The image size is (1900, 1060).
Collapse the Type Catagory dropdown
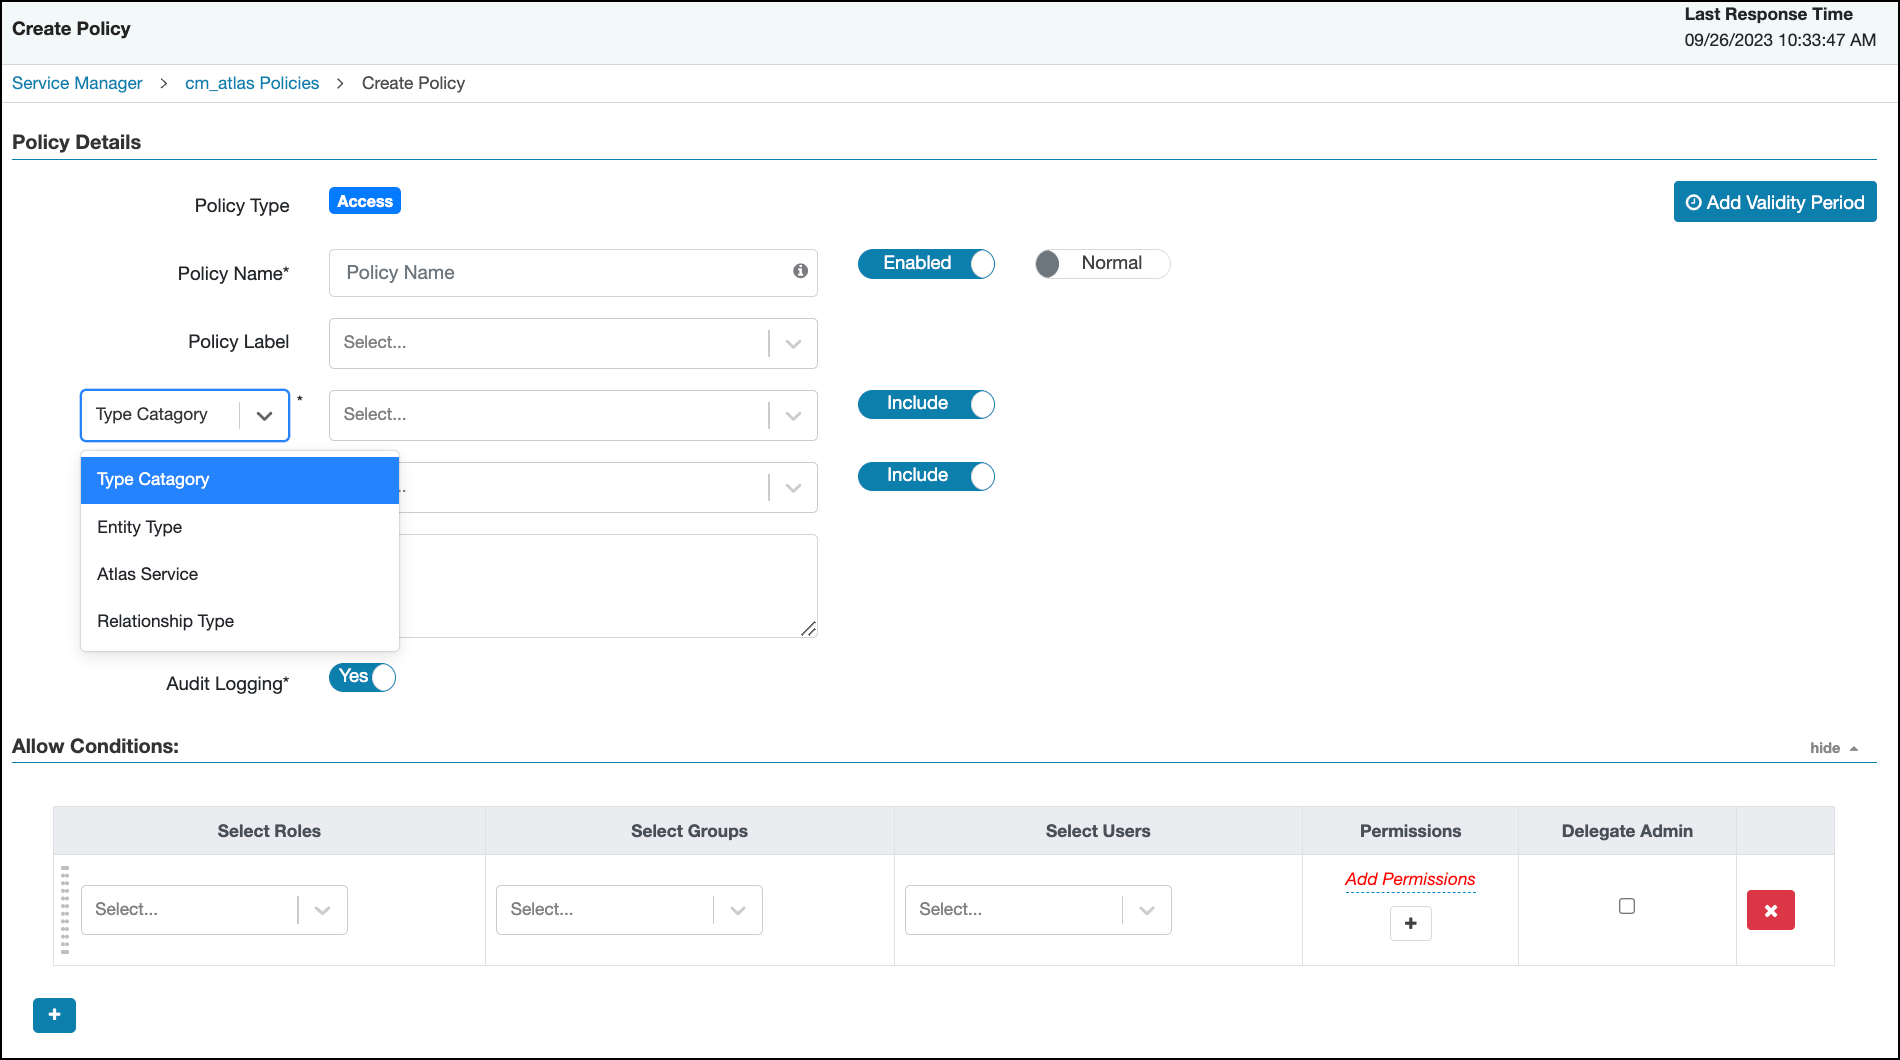coord(264,414)
